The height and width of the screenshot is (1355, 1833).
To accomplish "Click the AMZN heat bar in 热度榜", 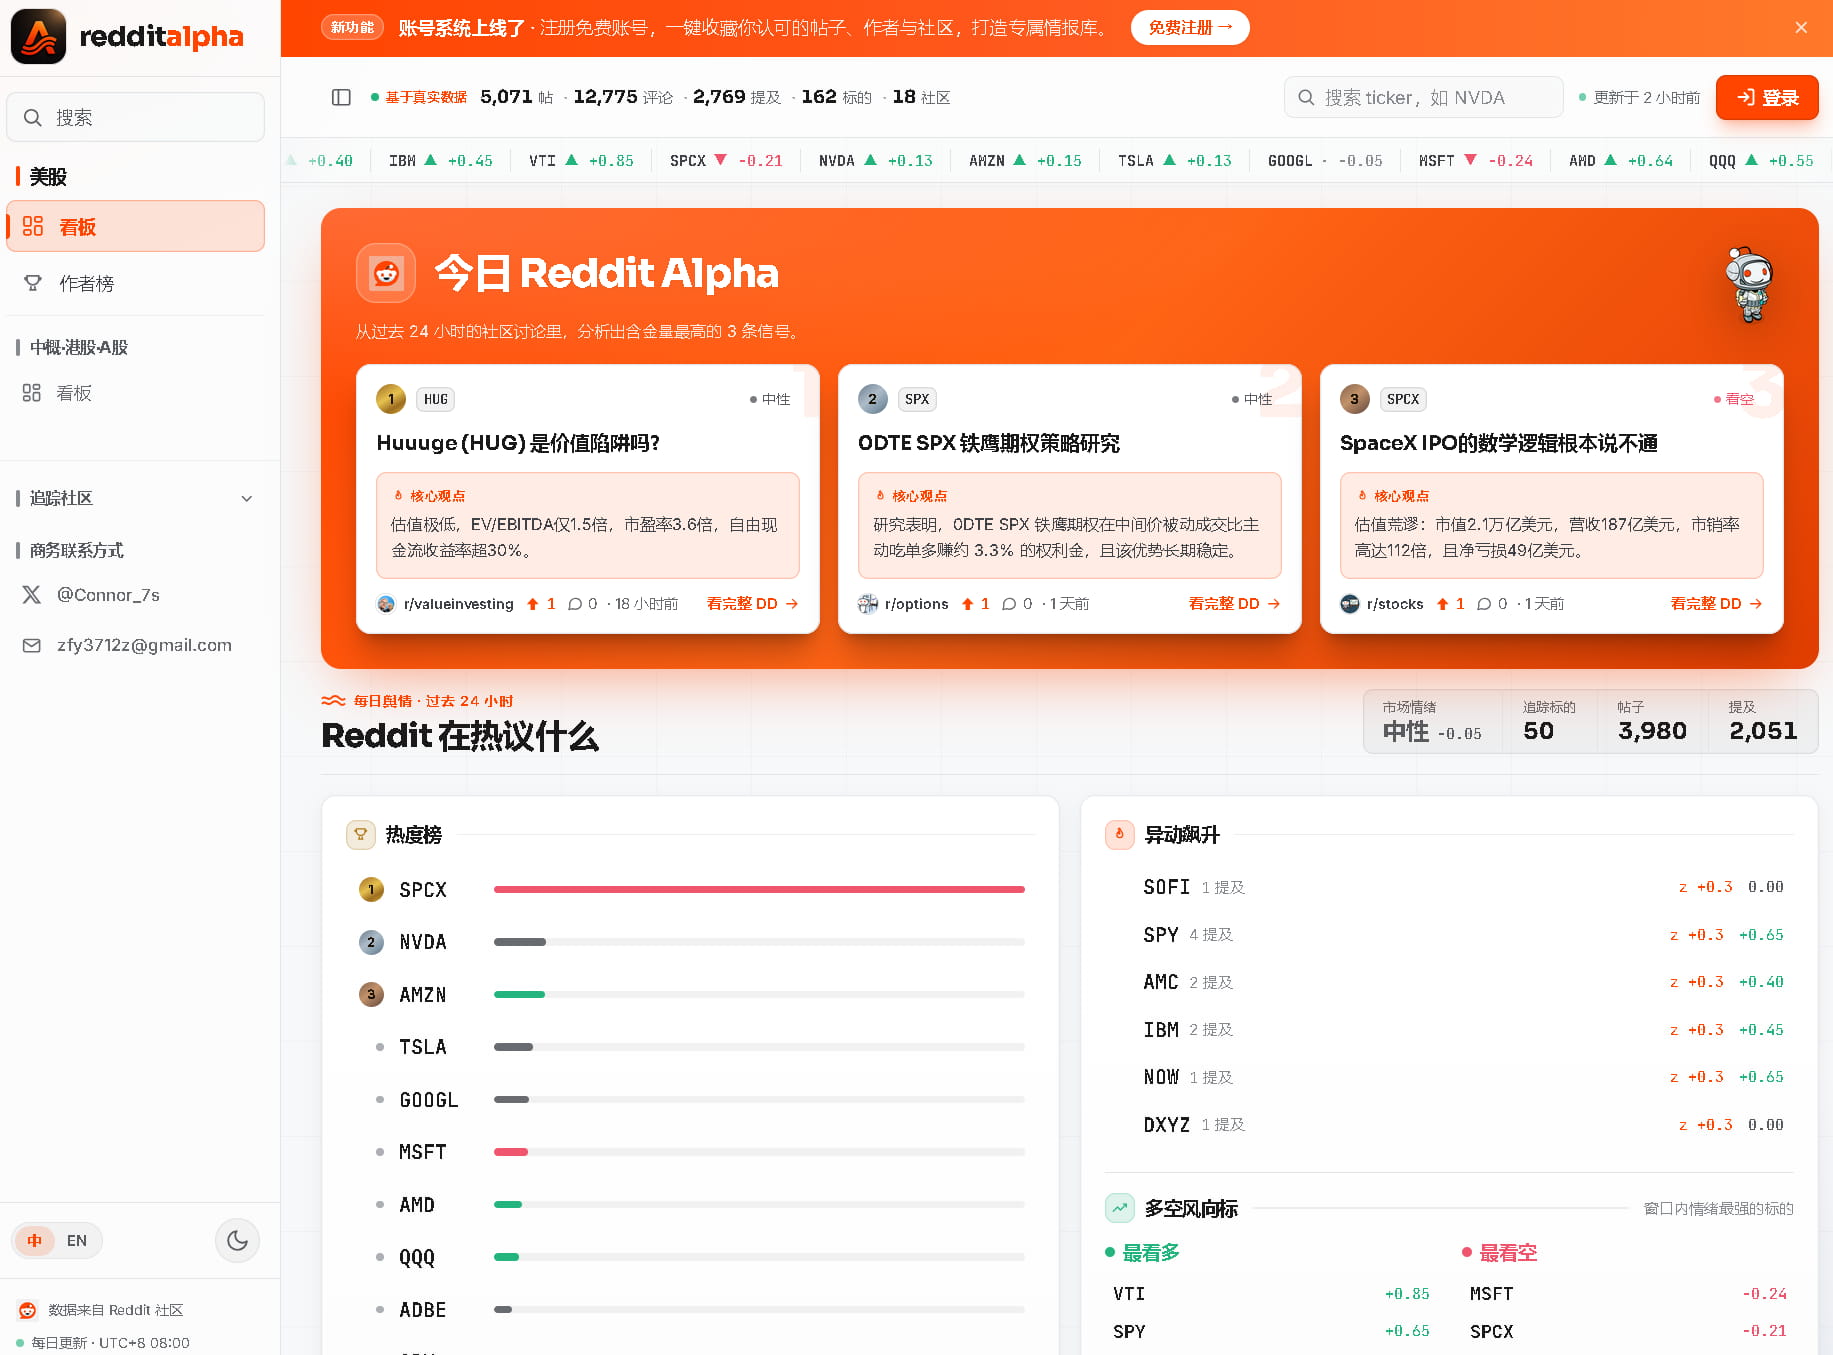I will [759, 994].
